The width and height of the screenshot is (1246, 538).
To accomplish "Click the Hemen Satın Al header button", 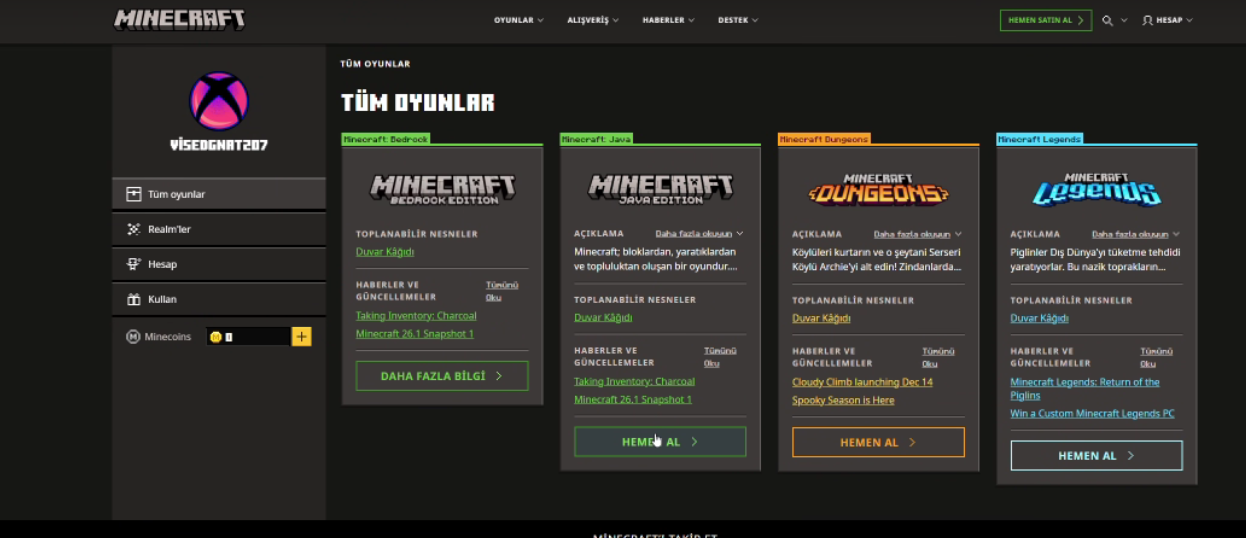I will pyautogui.click(x=1046, y=20).
